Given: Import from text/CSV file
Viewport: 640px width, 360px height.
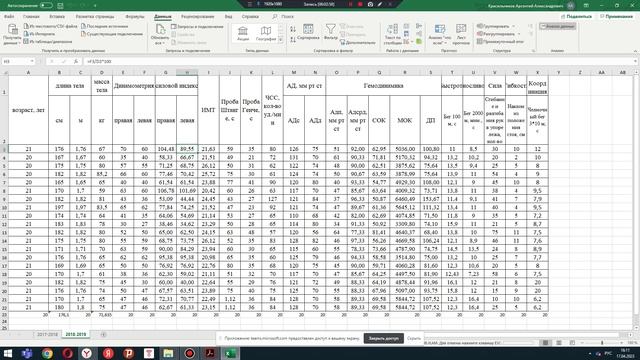Looking at the screenshot, I should [50, 26].
